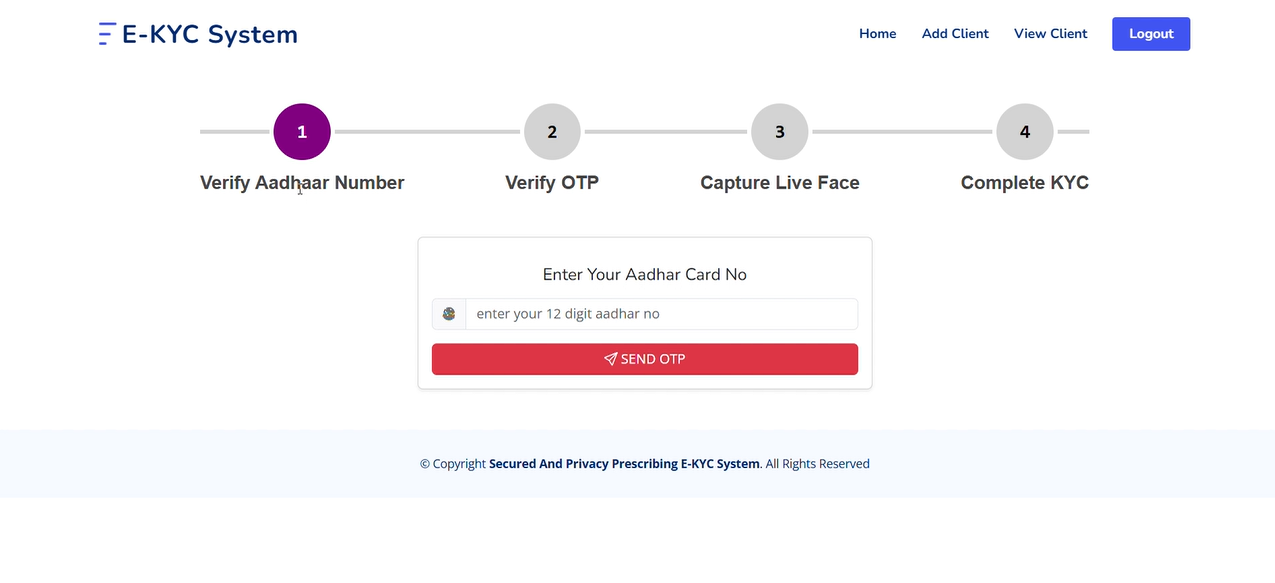Click the Complete KYC step label
1275x583 pixels.
(x=1025, y=183)
